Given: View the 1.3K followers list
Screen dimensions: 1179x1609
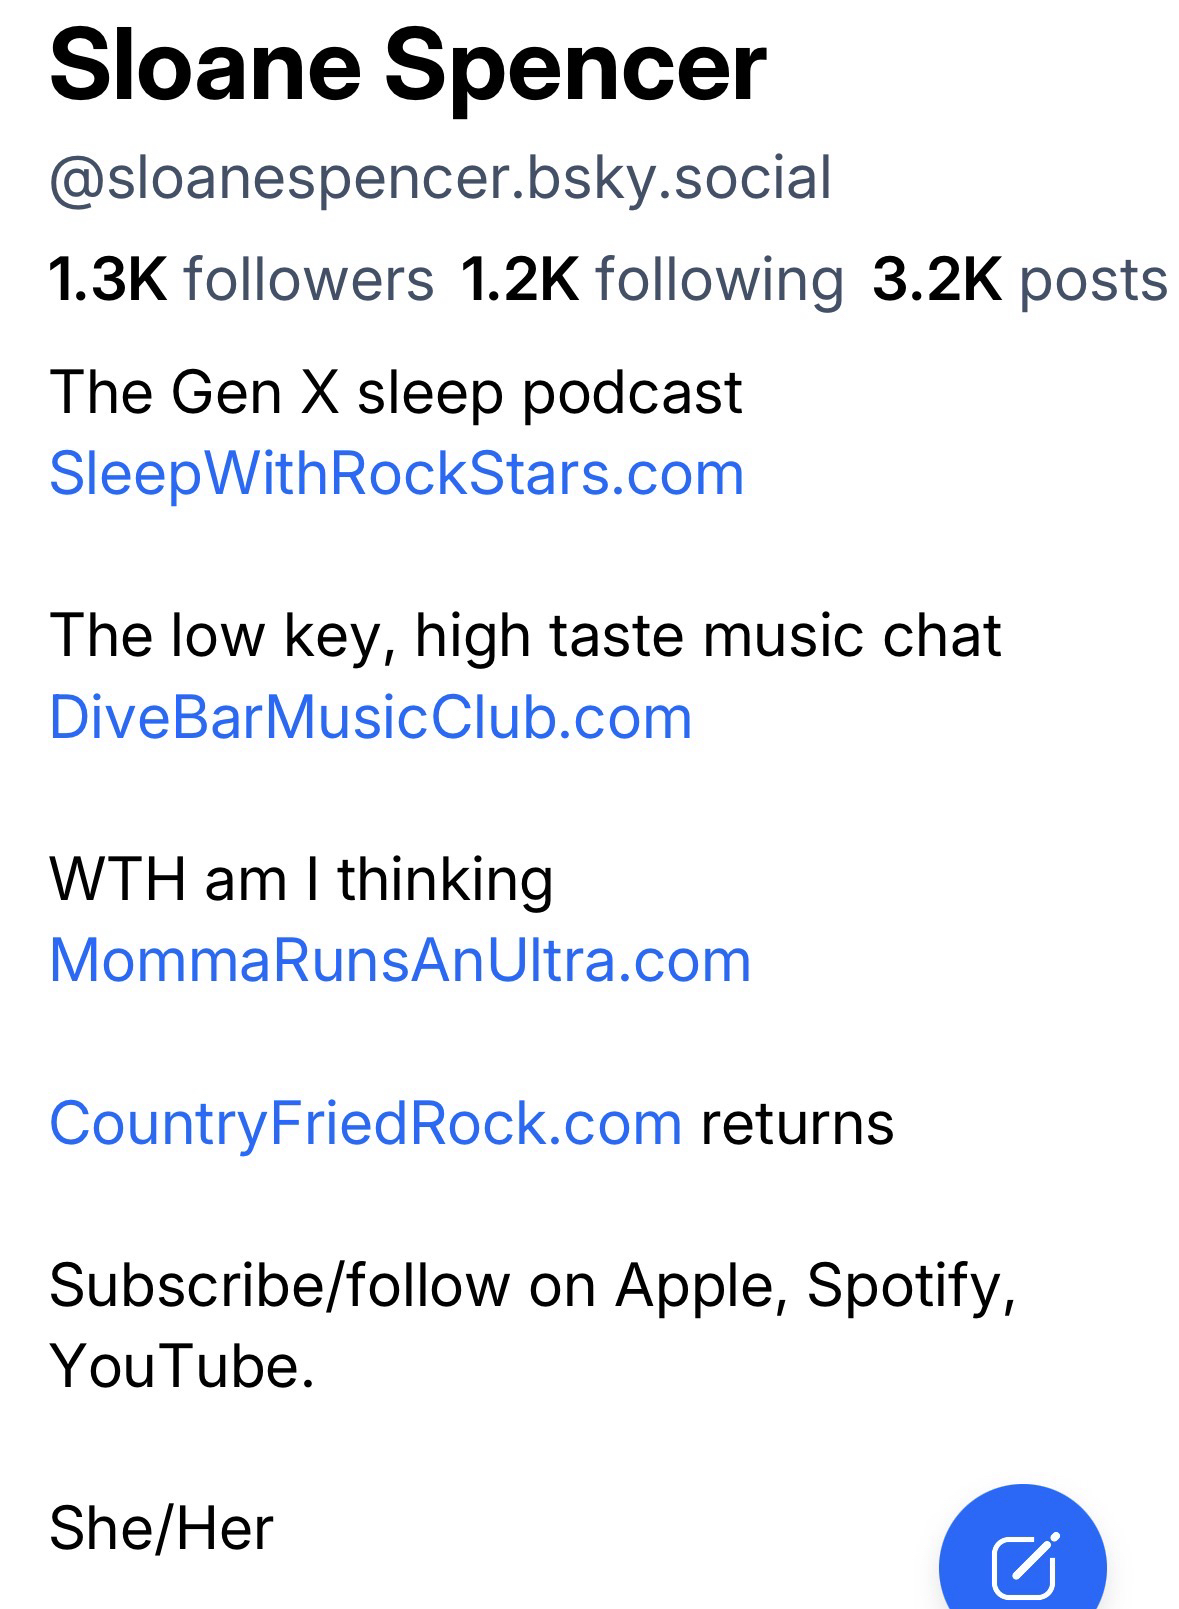Looking at the screenshot, I should tap(241, 279).
